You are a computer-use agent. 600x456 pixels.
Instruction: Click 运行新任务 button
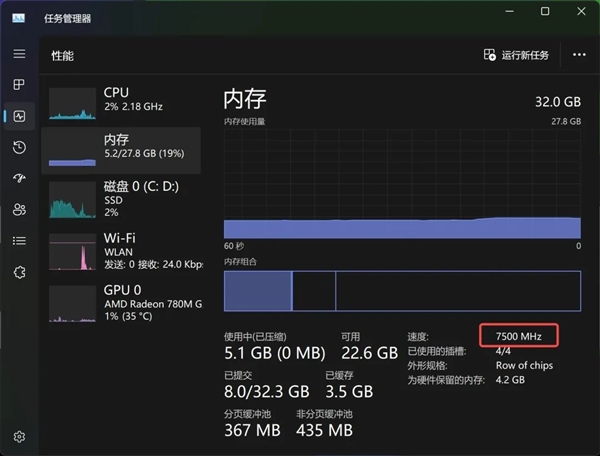pyautogui.click(x=516, y=55)
